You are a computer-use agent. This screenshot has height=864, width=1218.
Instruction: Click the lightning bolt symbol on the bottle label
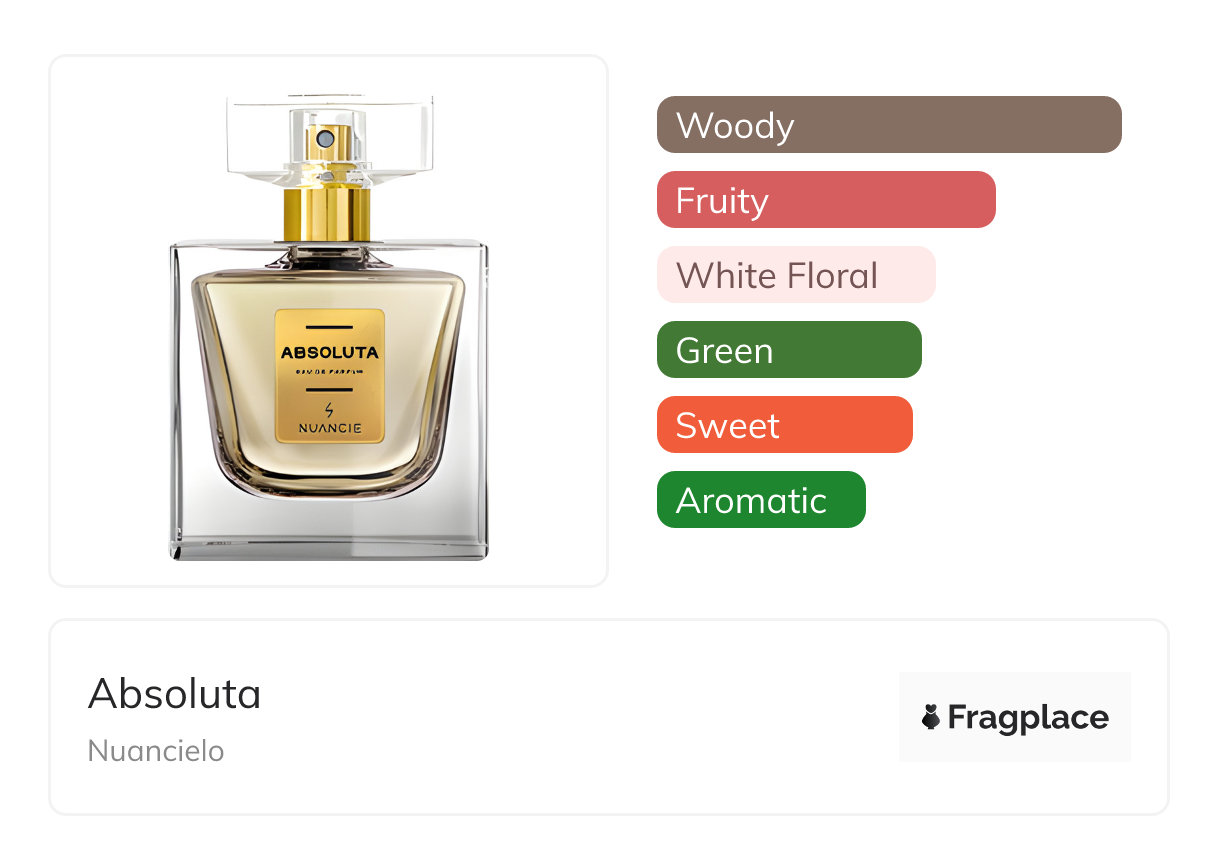[330, 410]
